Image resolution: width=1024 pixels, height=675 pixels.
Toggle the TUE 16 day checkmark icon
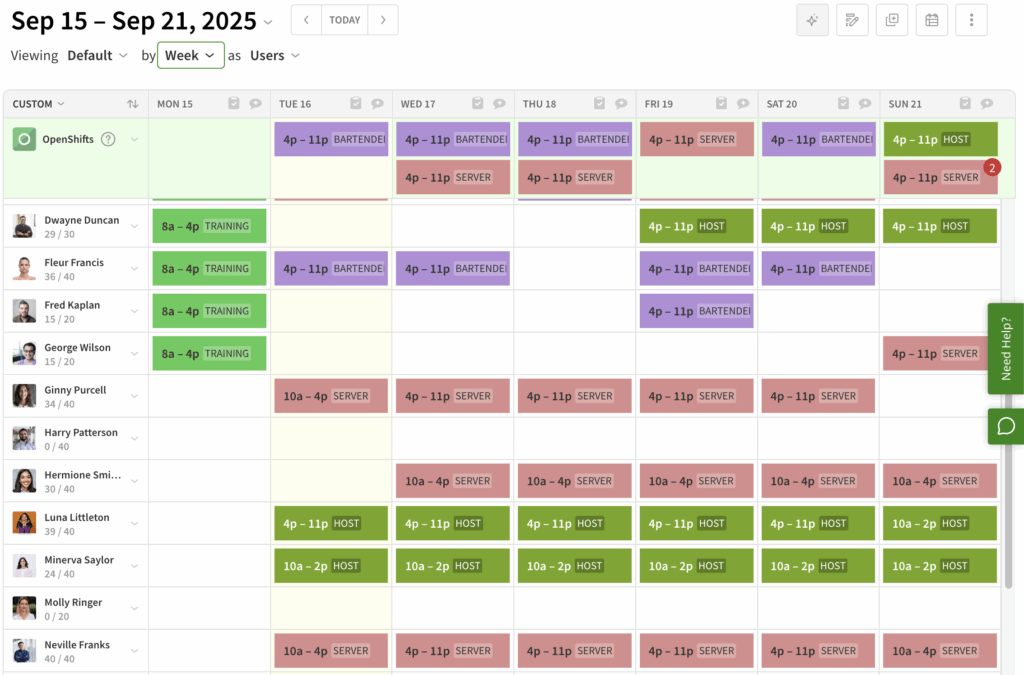click(356, 103)
